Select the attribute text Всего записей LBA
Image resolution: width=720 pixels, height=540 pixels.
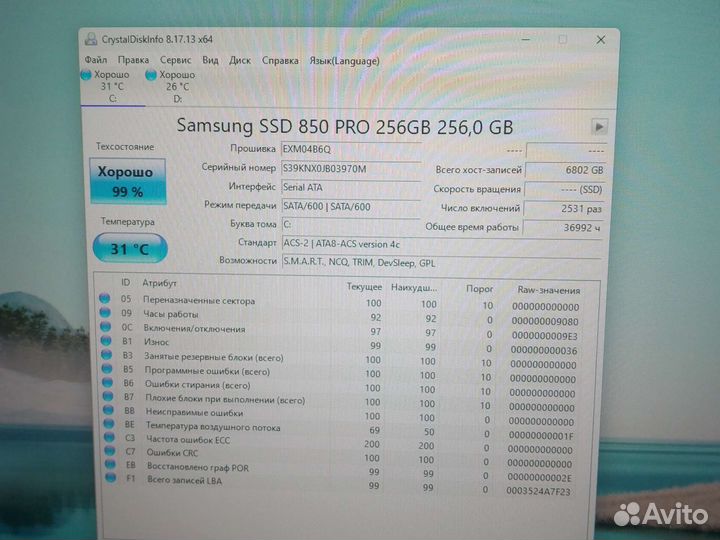pos(184,481)
